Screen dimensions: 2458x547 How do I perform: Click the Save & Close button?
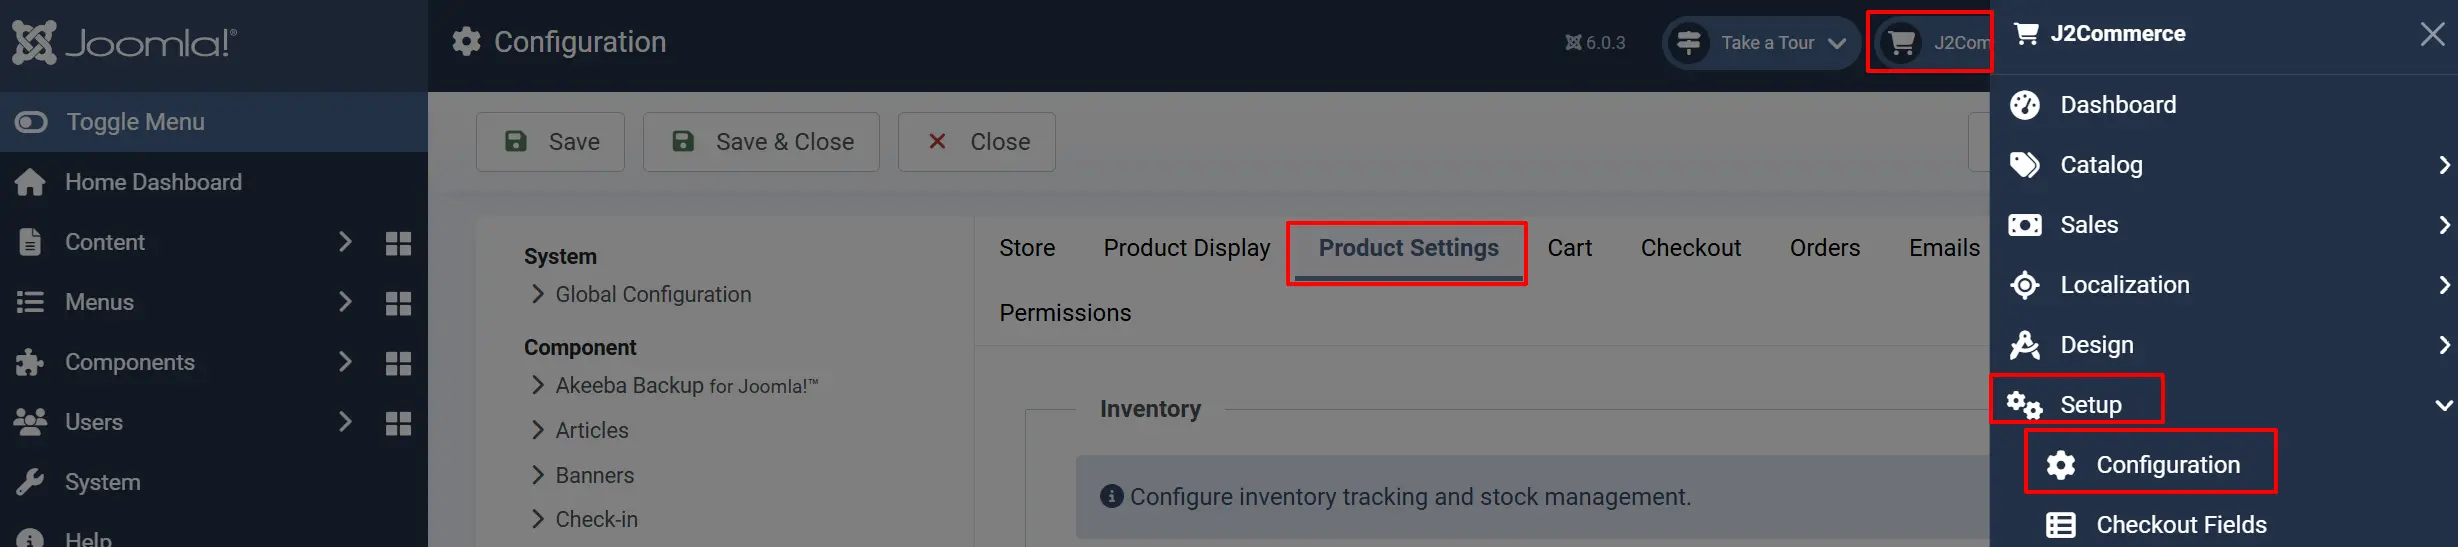point(761,142)
